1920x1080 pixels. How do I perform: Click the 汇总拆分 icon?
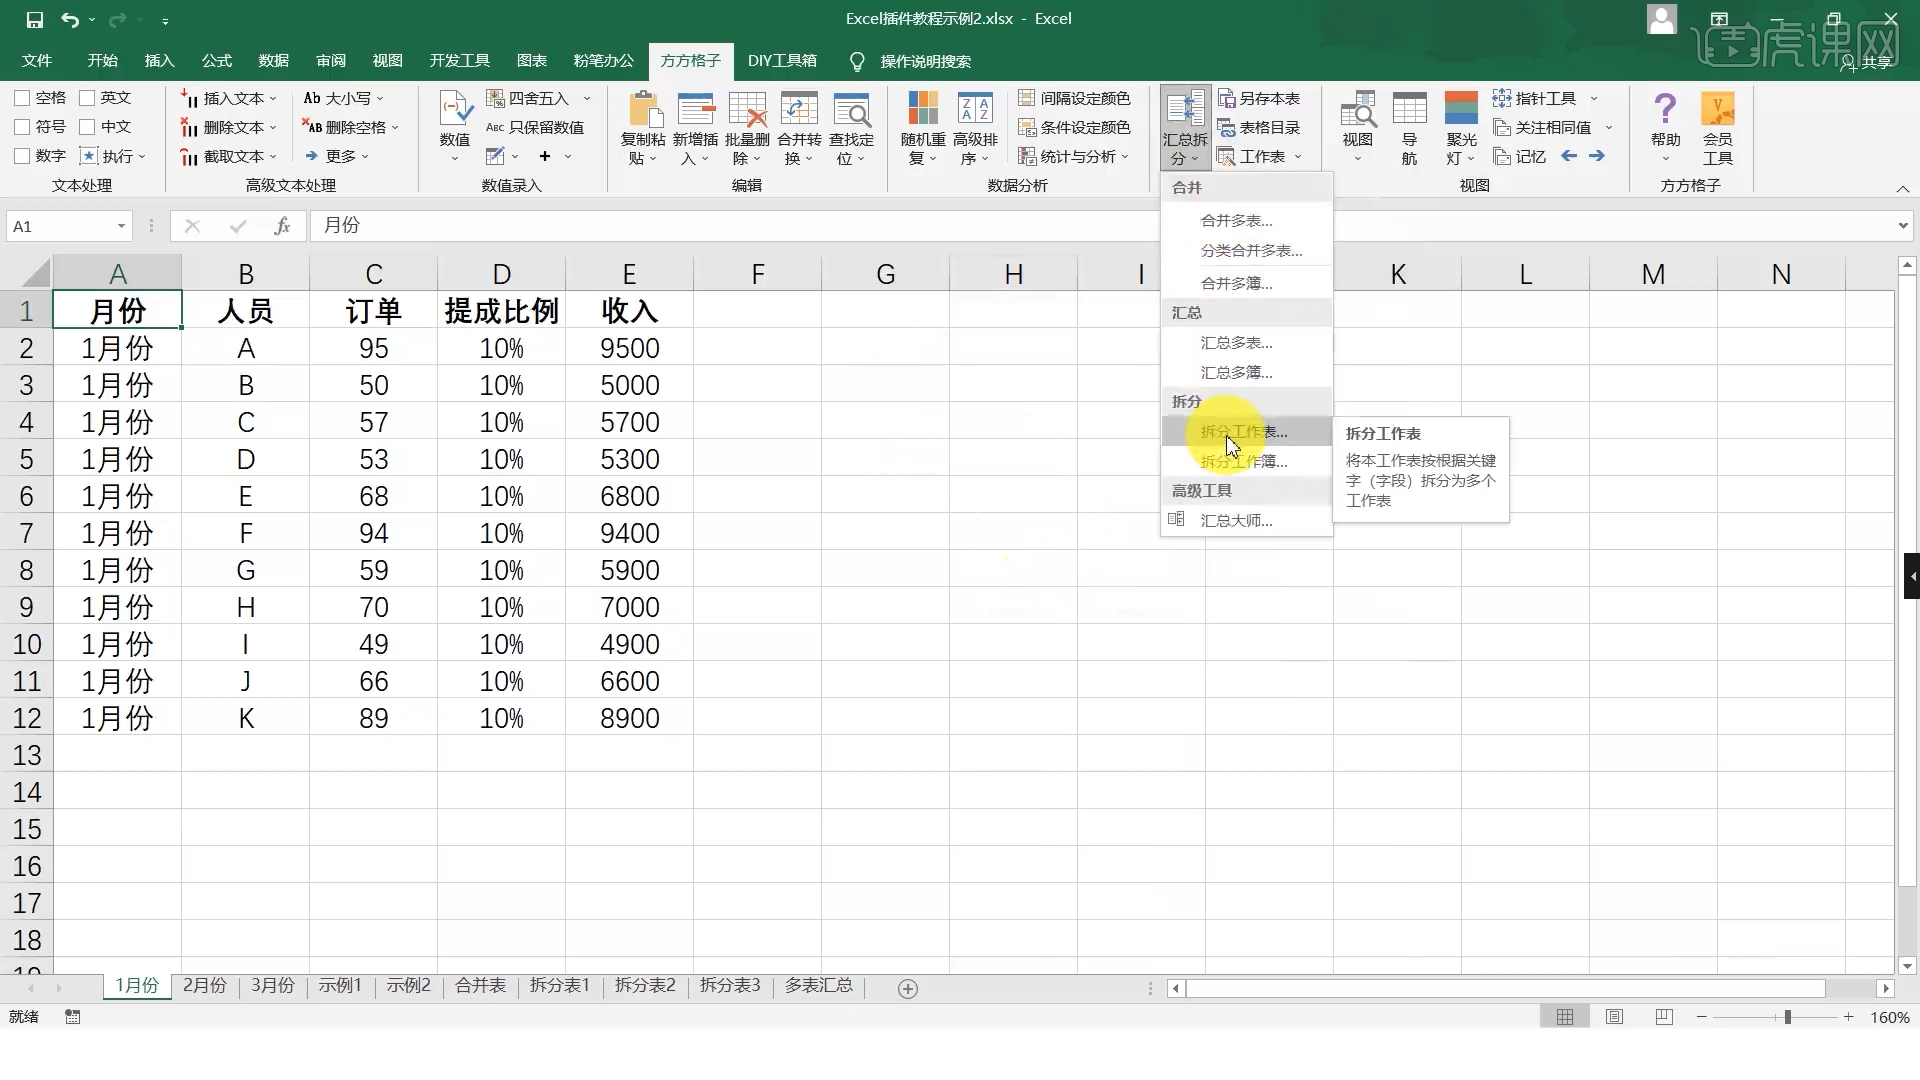tap(1185, 108)
